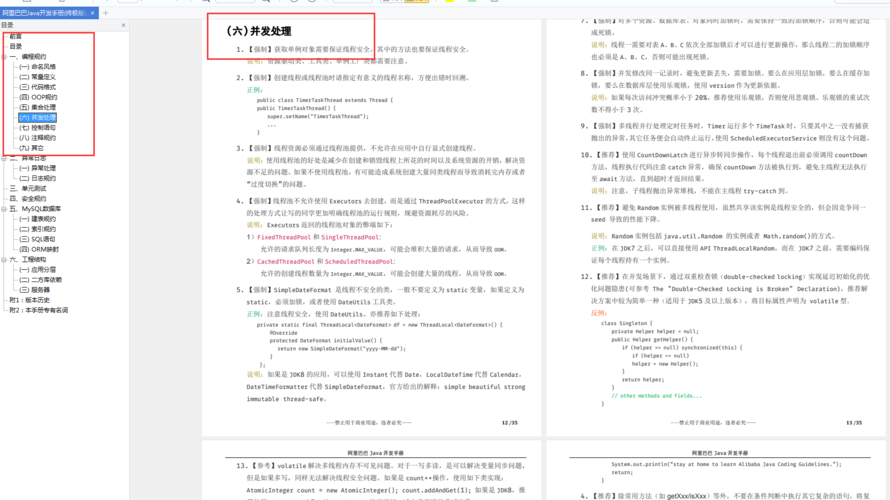Image resolution: width=890 pixels, height=500 pixels.
Task: Jump to (四) OOP规约 section
Action: [38, 98]
